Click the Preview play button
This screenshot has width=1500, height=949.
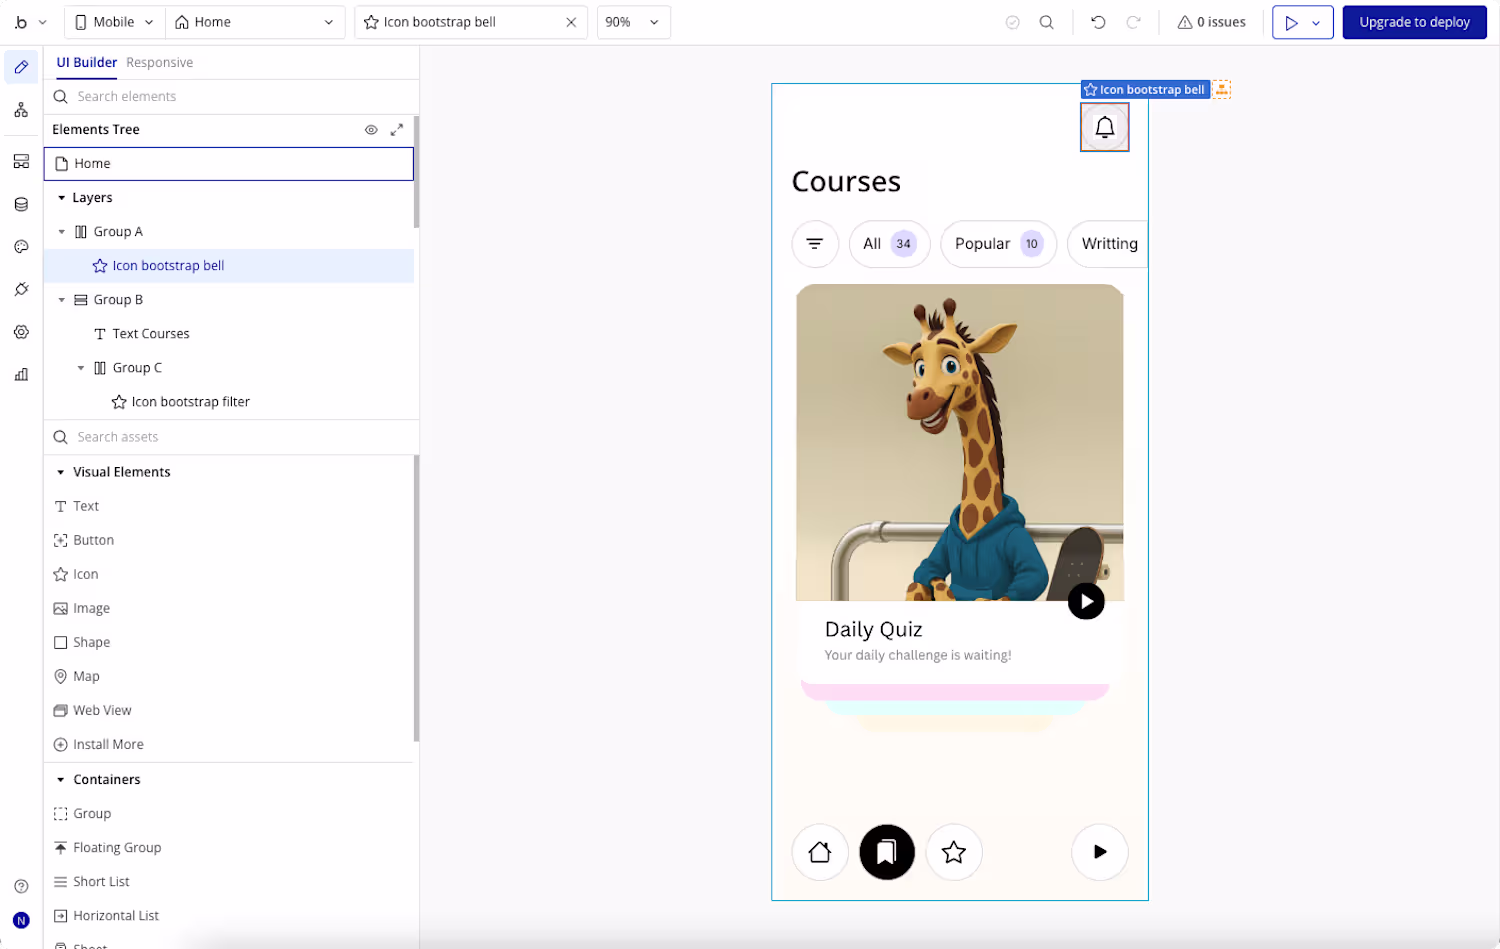pyautogui.click(x=1291, y=22)
